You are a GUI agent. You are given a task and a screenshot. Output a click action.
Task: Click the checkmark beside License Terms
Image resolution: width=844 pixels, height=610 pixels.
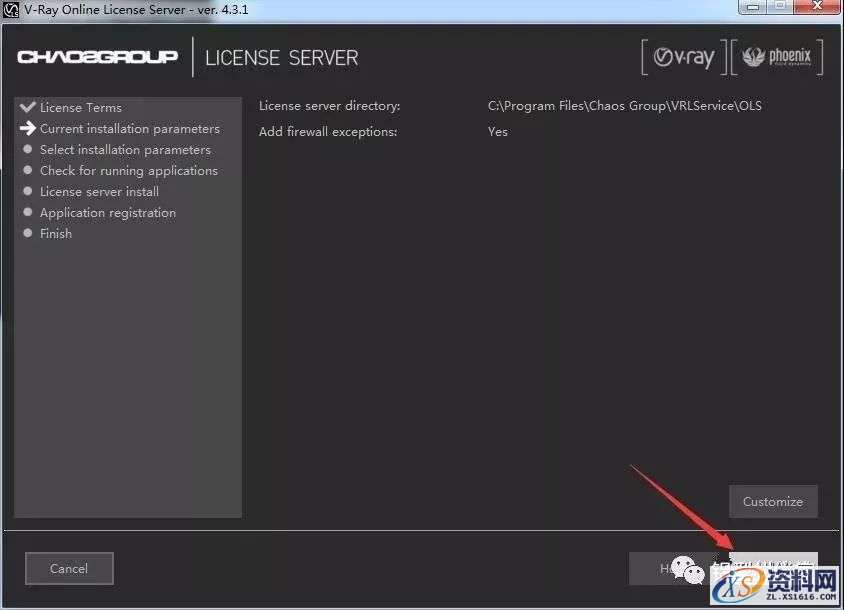click(26, 107)
